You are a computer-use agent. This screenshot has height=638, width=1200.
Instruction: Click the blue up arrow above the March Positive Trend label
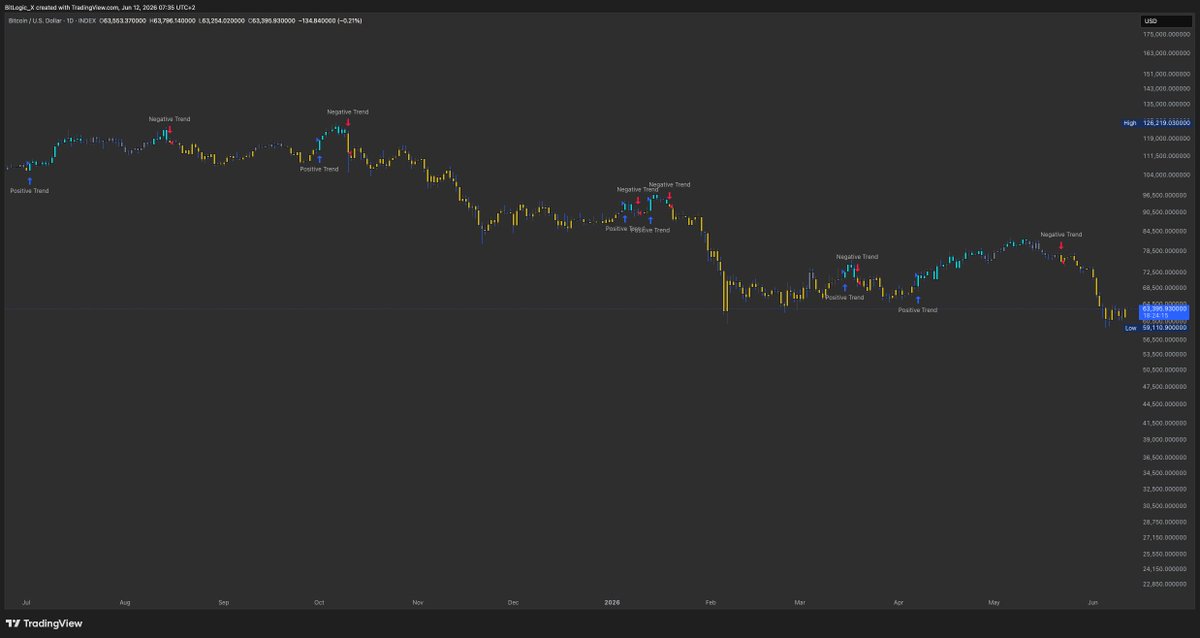click(x=844, y=287)
